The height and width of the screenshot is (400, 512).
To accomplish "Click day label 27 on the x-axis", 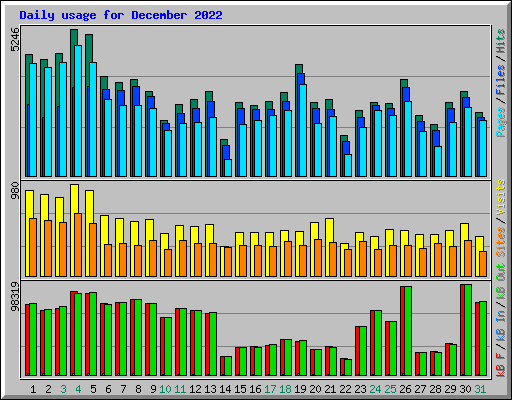I will 420,389.
